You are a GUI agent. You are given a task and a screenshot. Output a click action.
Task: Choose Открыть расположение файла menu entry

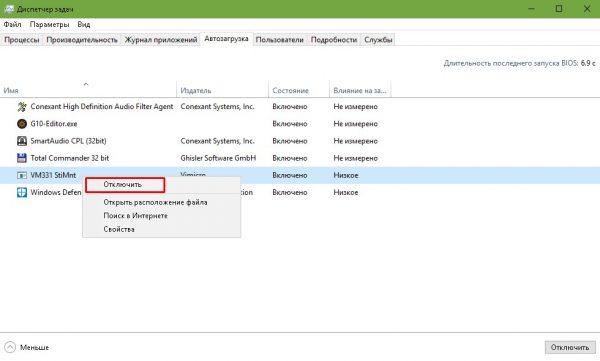[161, 202]
